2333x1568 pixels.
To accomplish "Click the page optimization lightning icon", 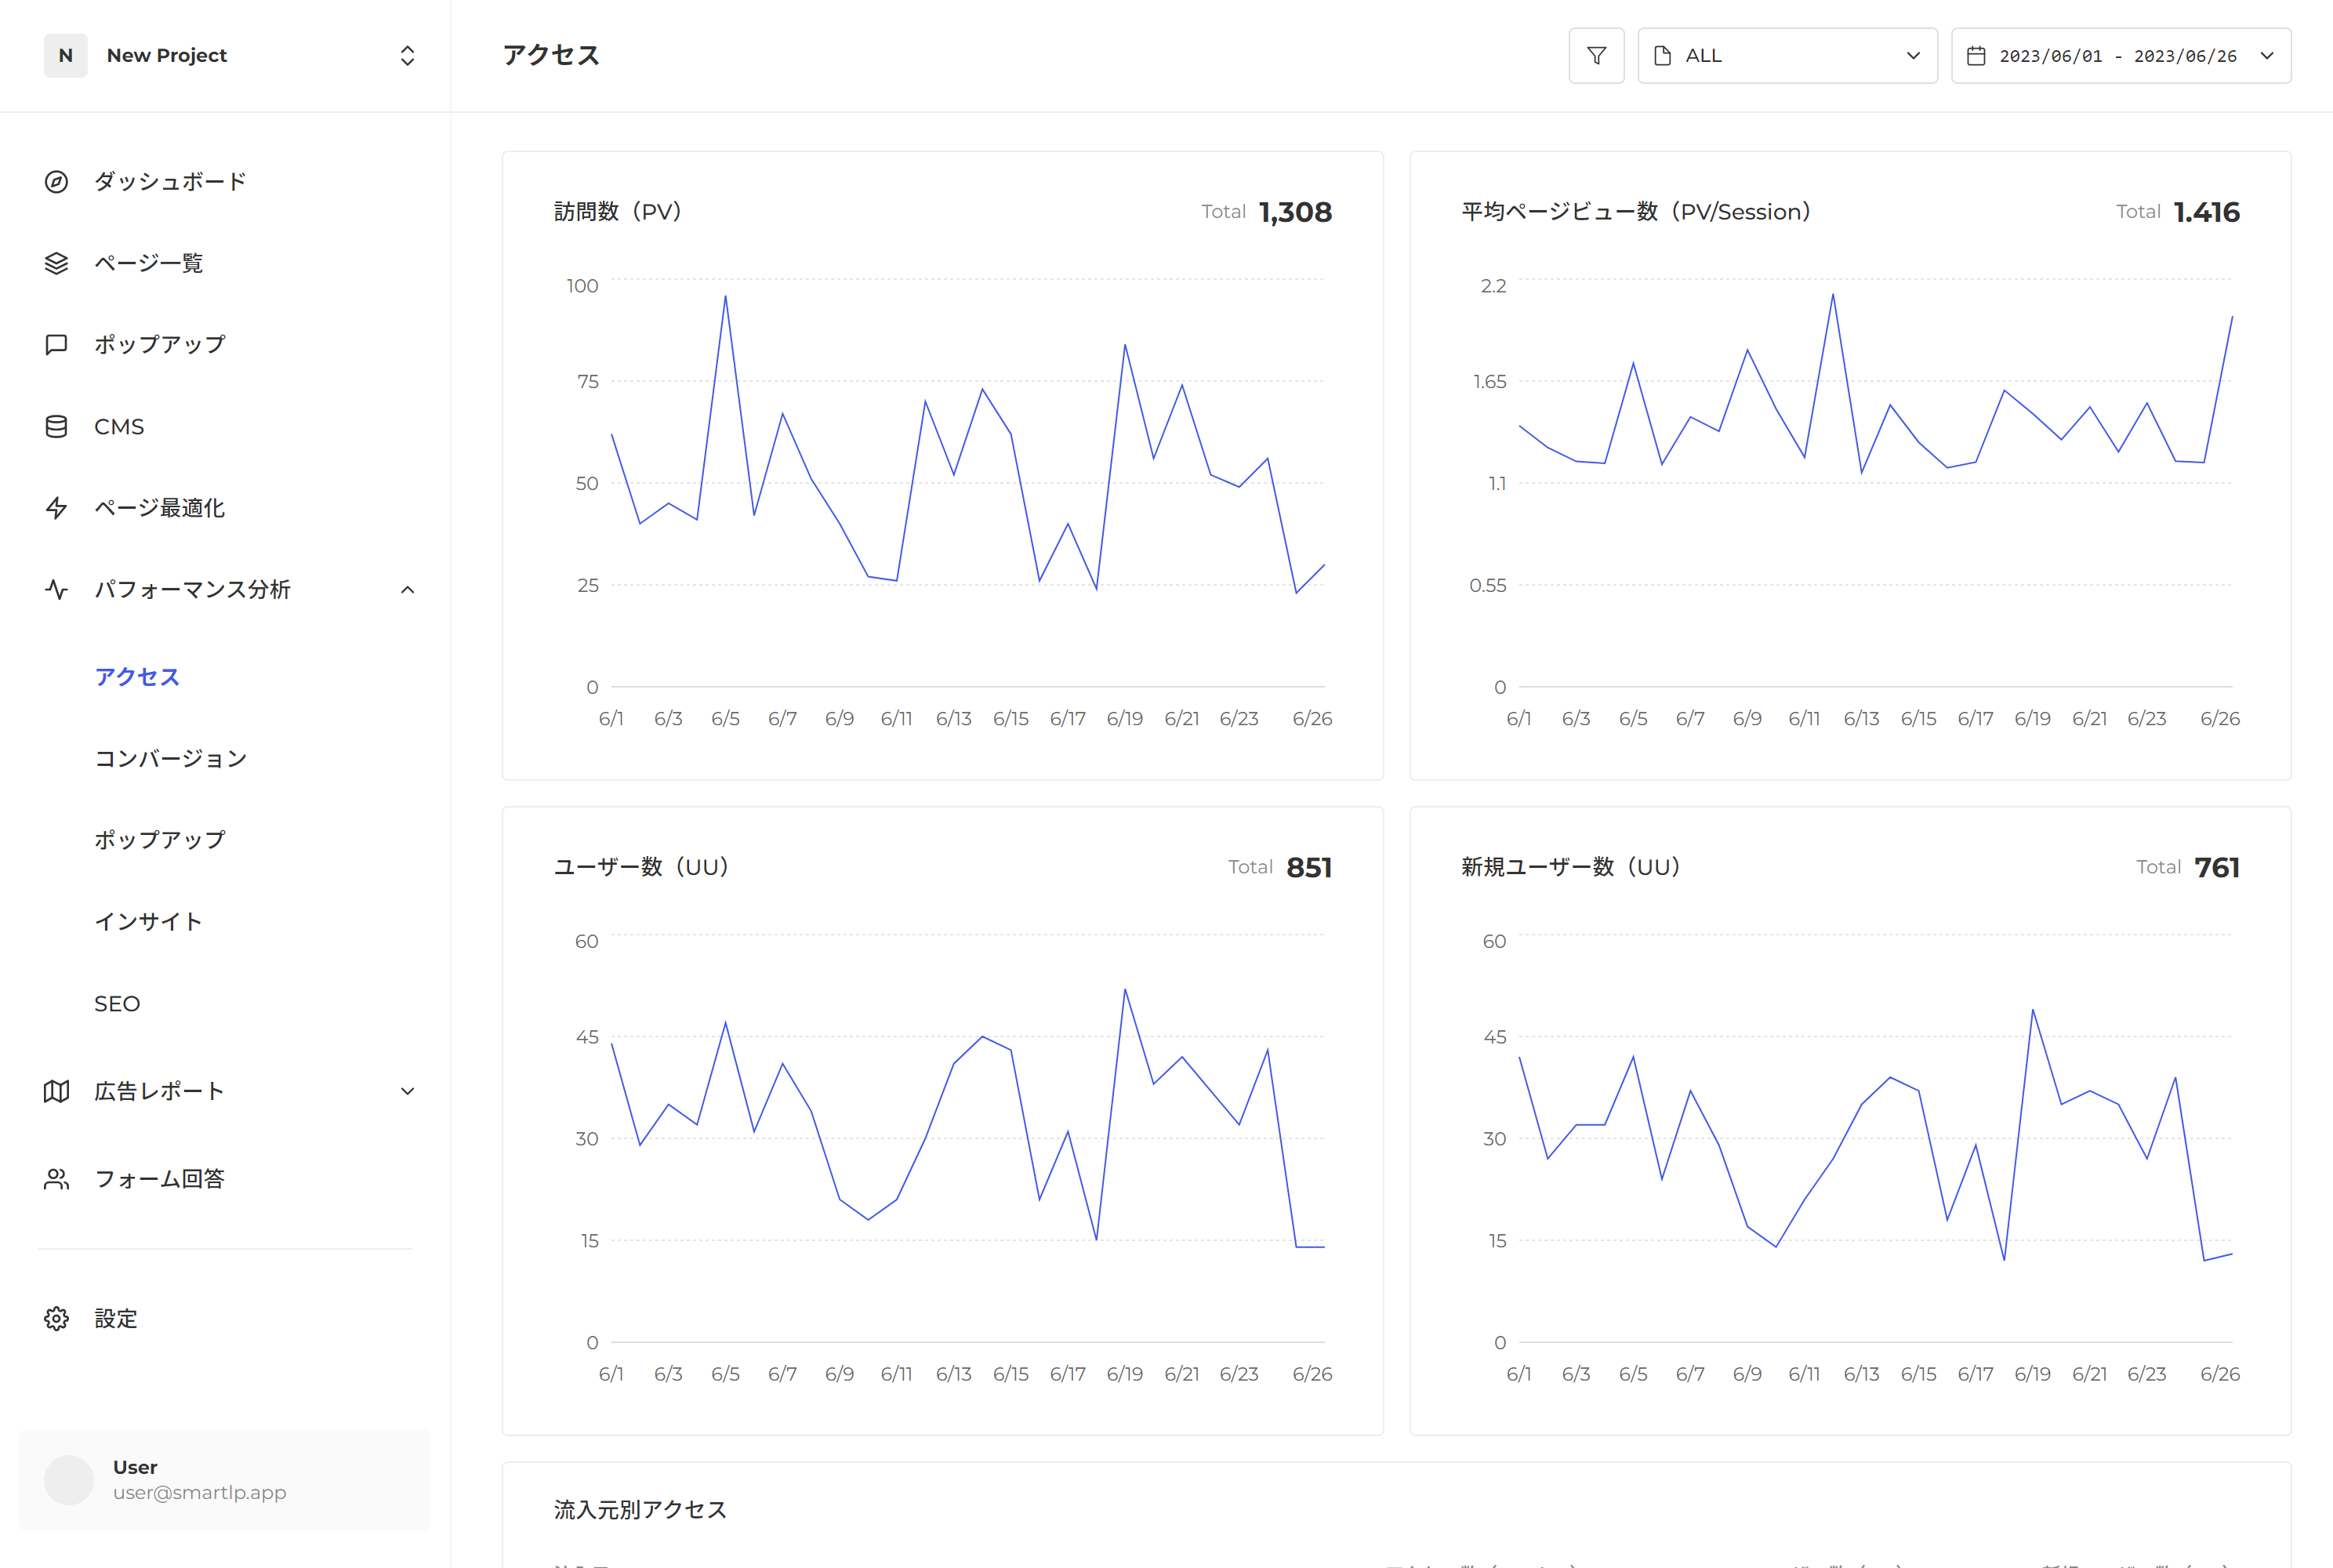I will click(57, 508).
